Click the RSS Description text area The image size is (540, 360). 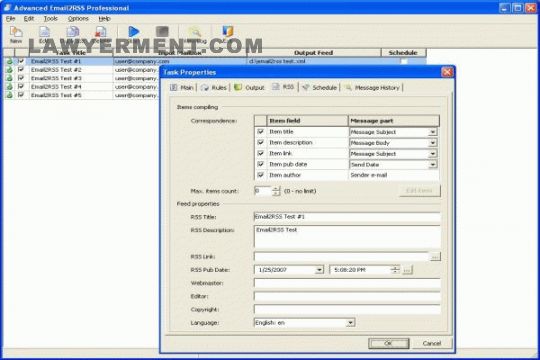point(347,237)
